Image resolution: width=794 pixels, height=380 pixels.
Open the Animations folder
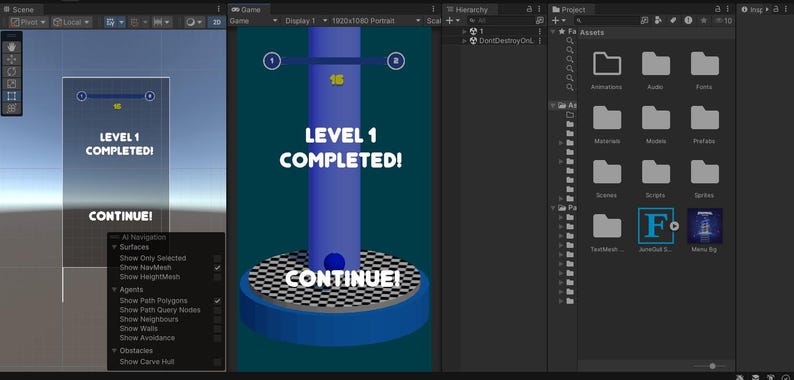point(607,70)
